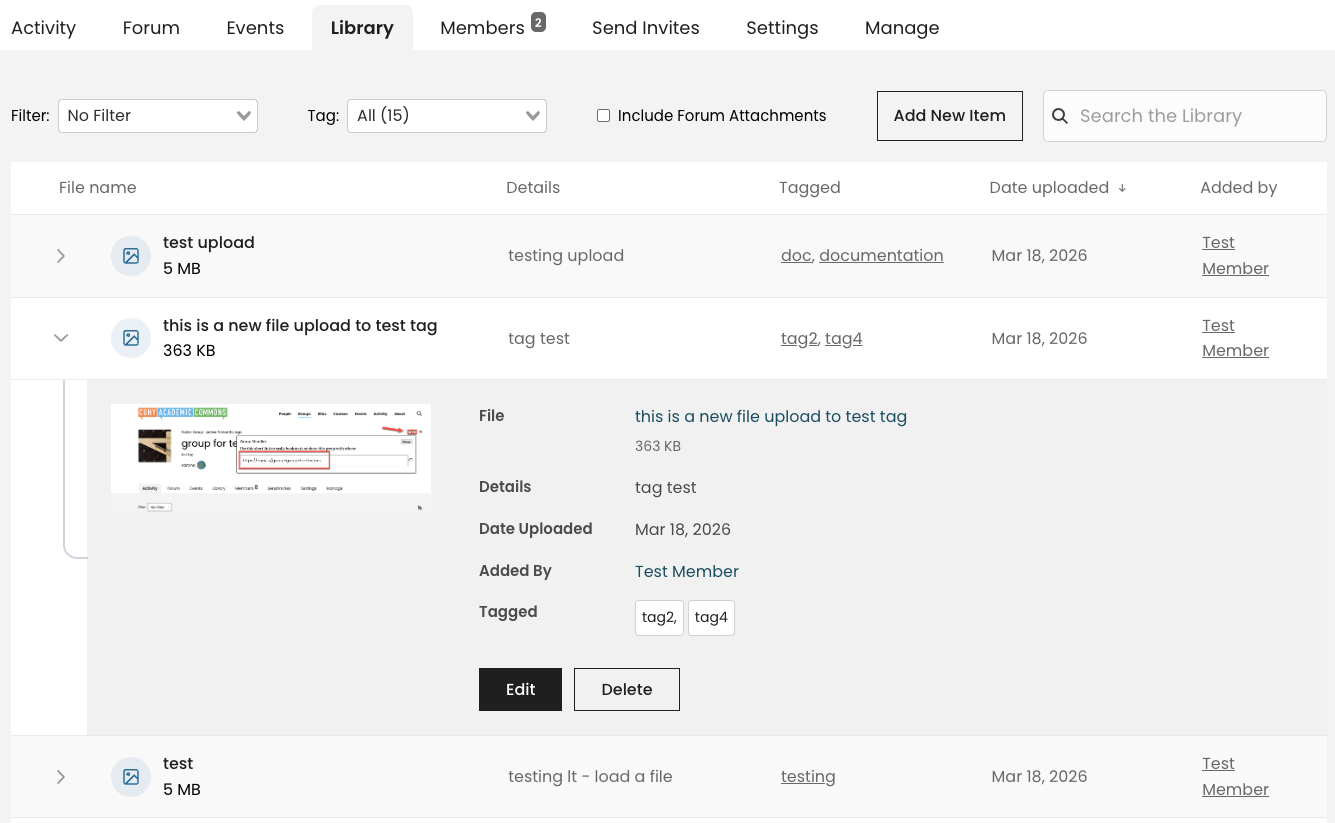This screenshot has height=823, width=1335.
Task: Click image file icon for test upload
Action: pos(131,256)
